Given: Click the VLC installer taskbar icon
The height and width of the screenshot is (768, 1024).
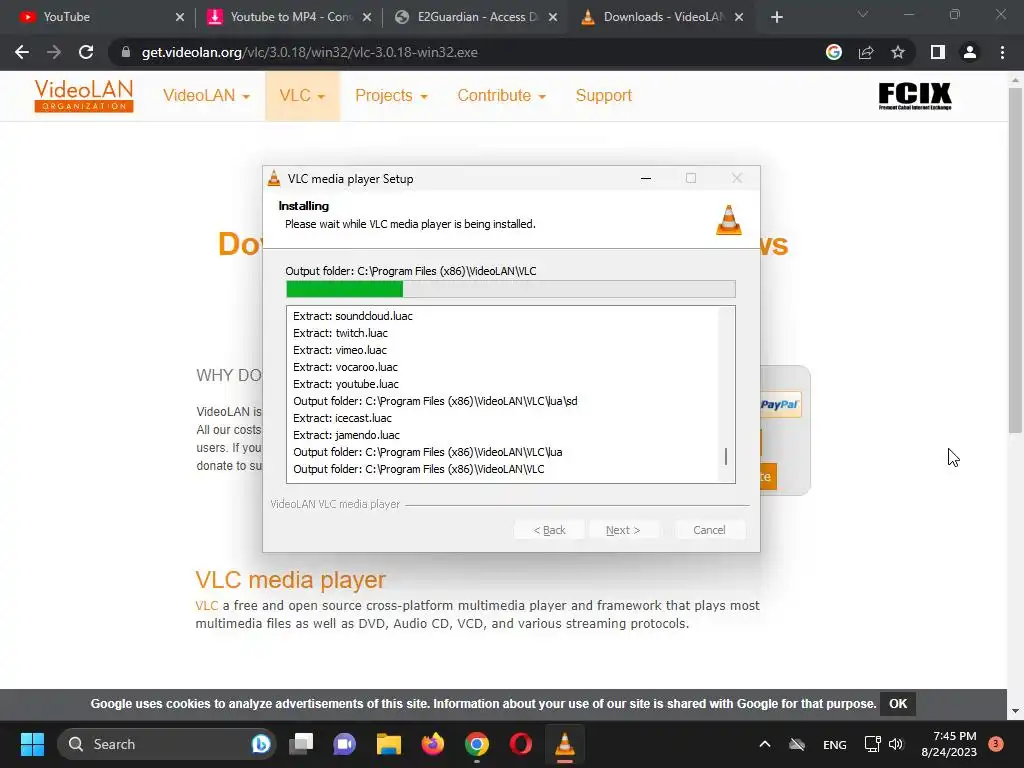Looking at the screenshot, I should 565,744.
